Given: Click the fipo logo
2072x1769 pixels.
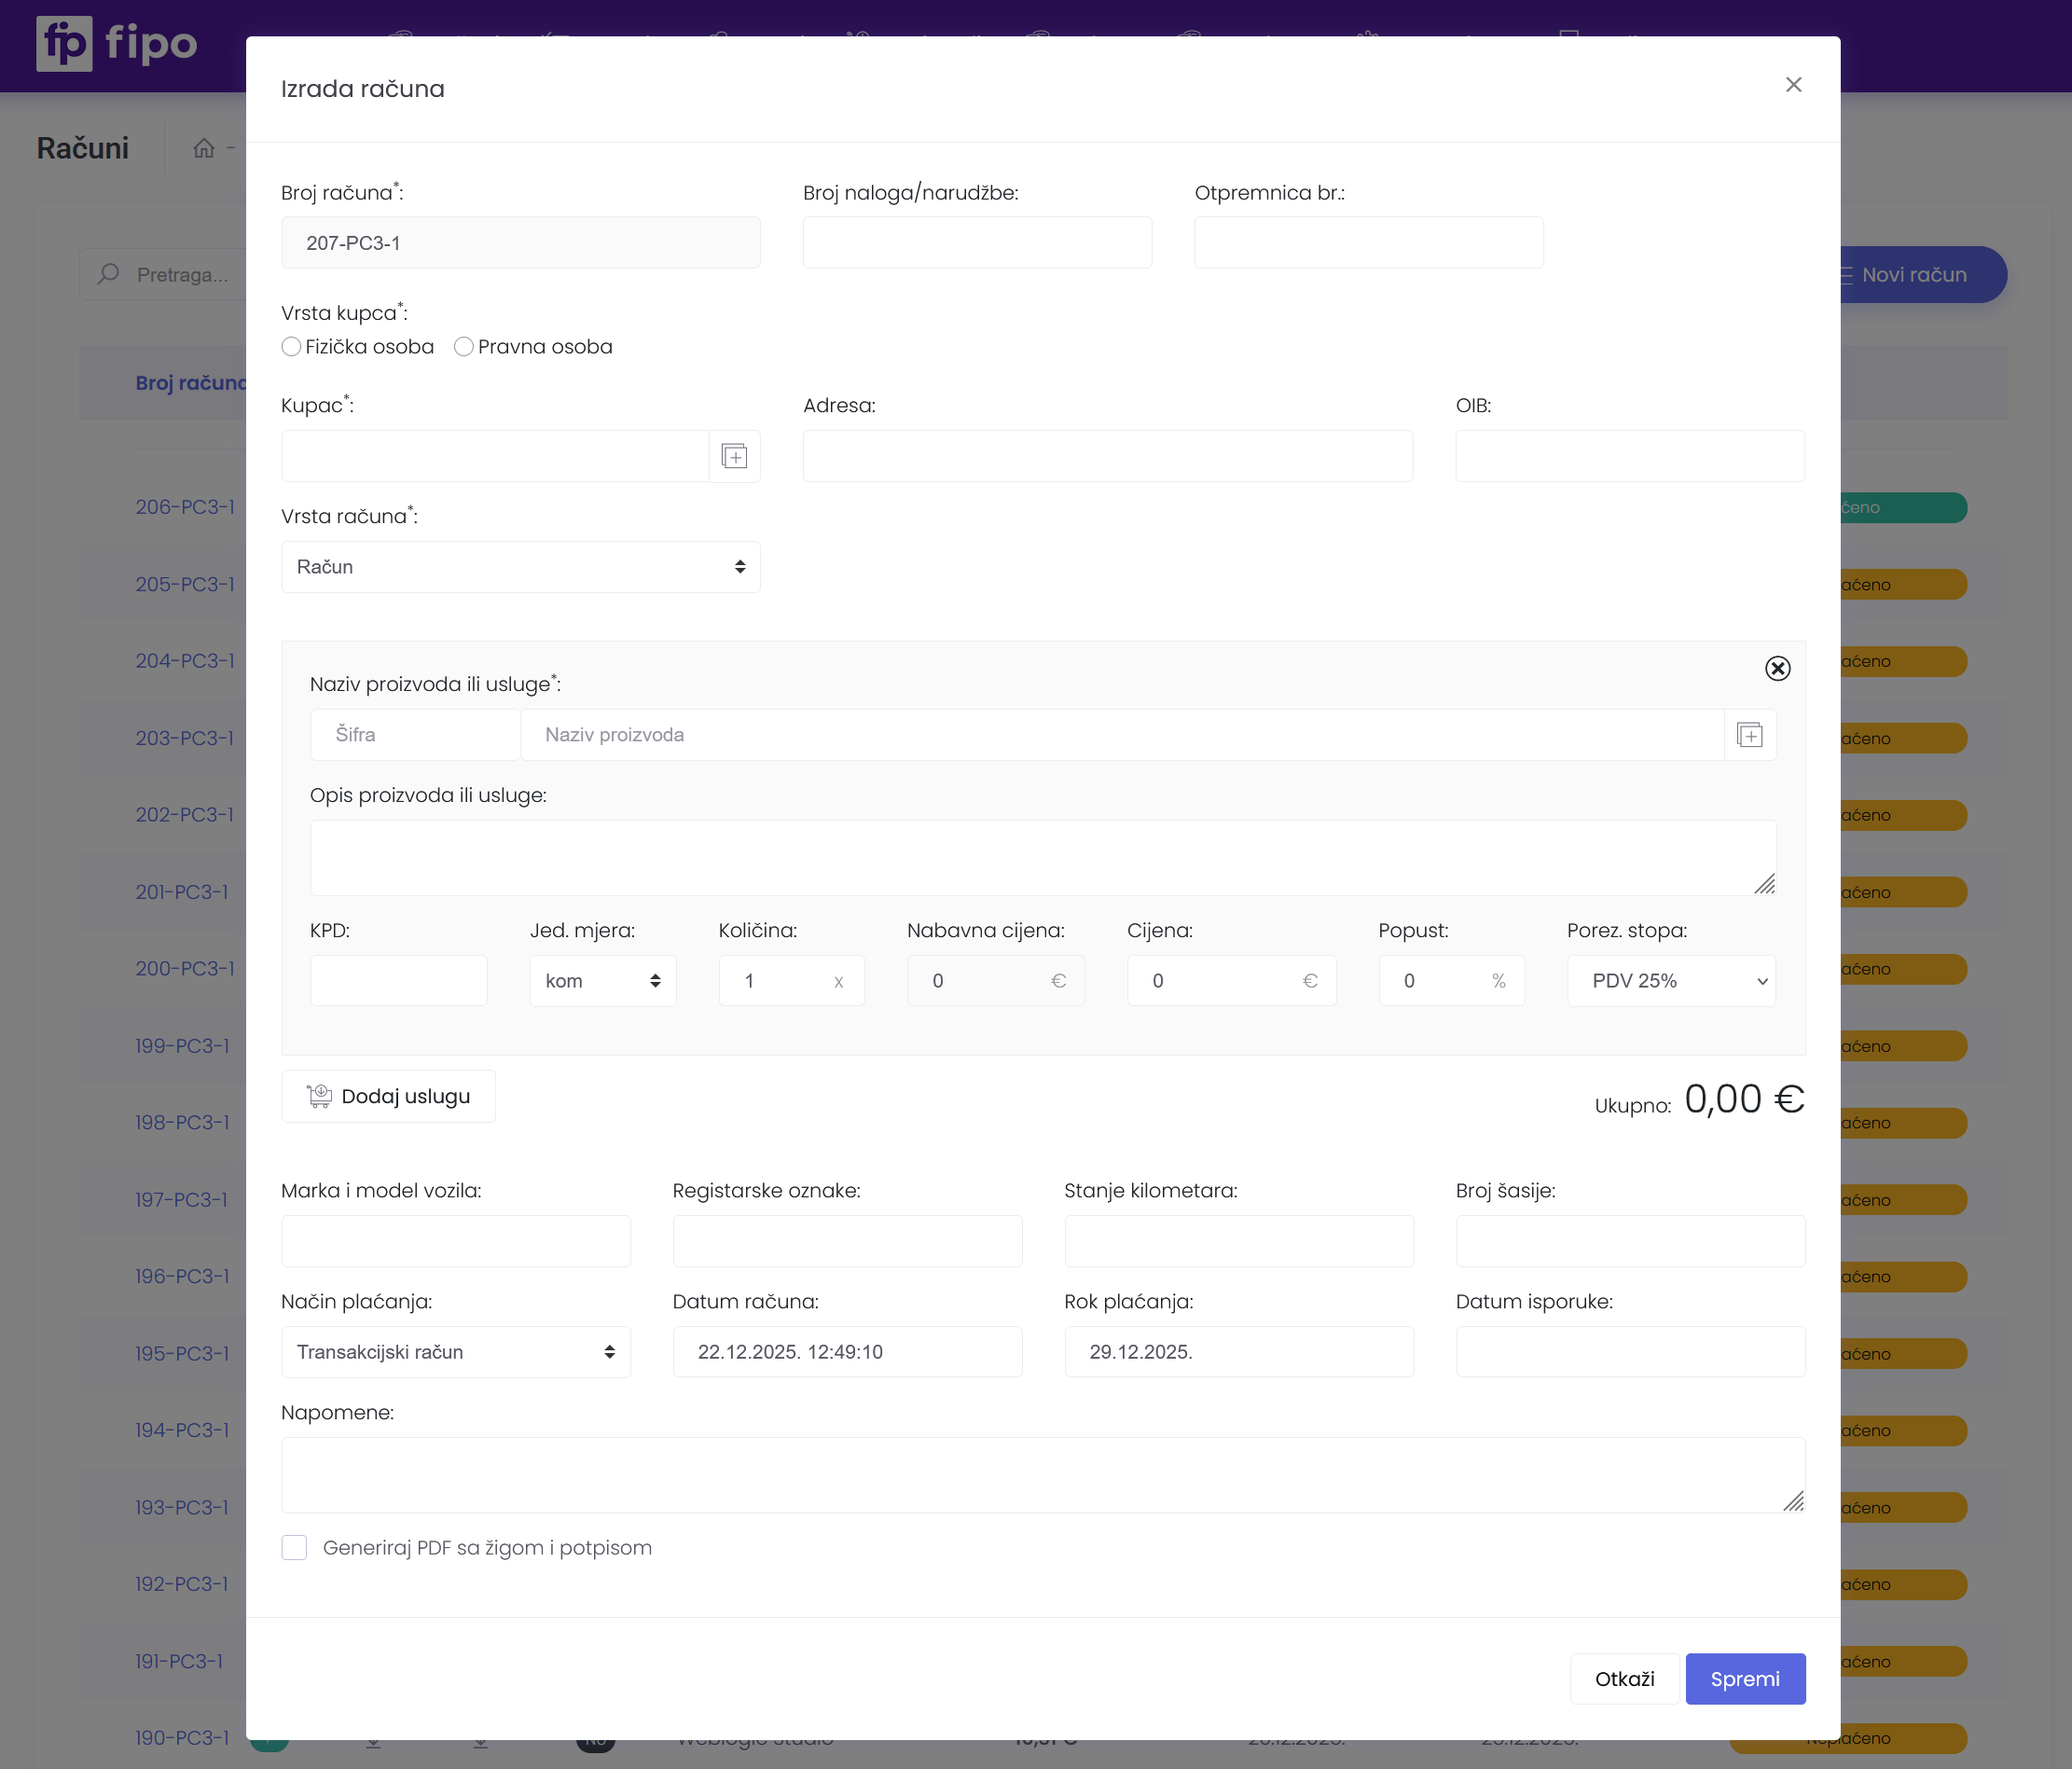Looking at the screenshot, I should pyautogui.click(x=116, y=44).
